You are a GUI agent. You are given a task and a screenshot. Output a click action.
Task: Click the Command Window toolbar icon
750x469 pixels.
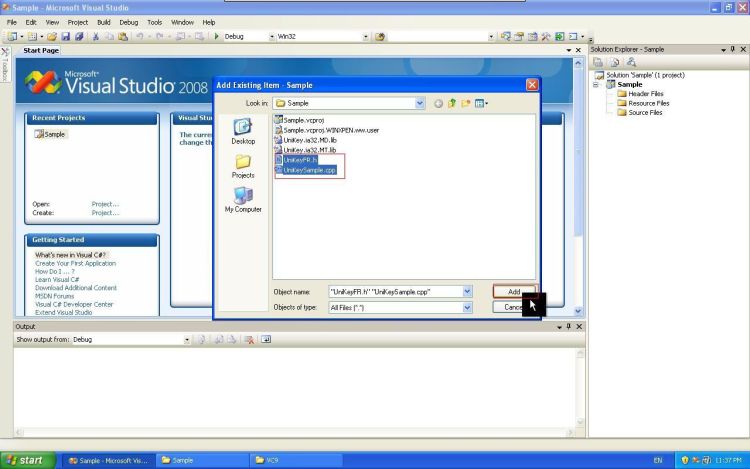coord(573,36)
